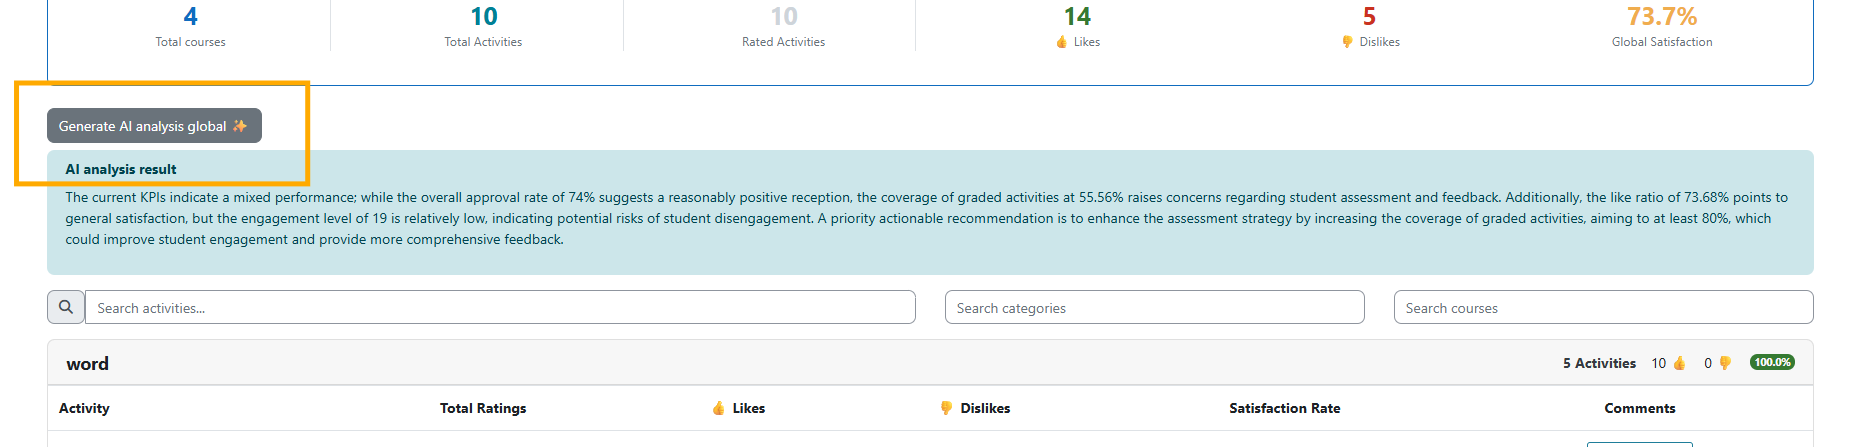The height and width of the screenshot is (447, 1856).
Task: Click the Activity column header
Action: point(84,408)
